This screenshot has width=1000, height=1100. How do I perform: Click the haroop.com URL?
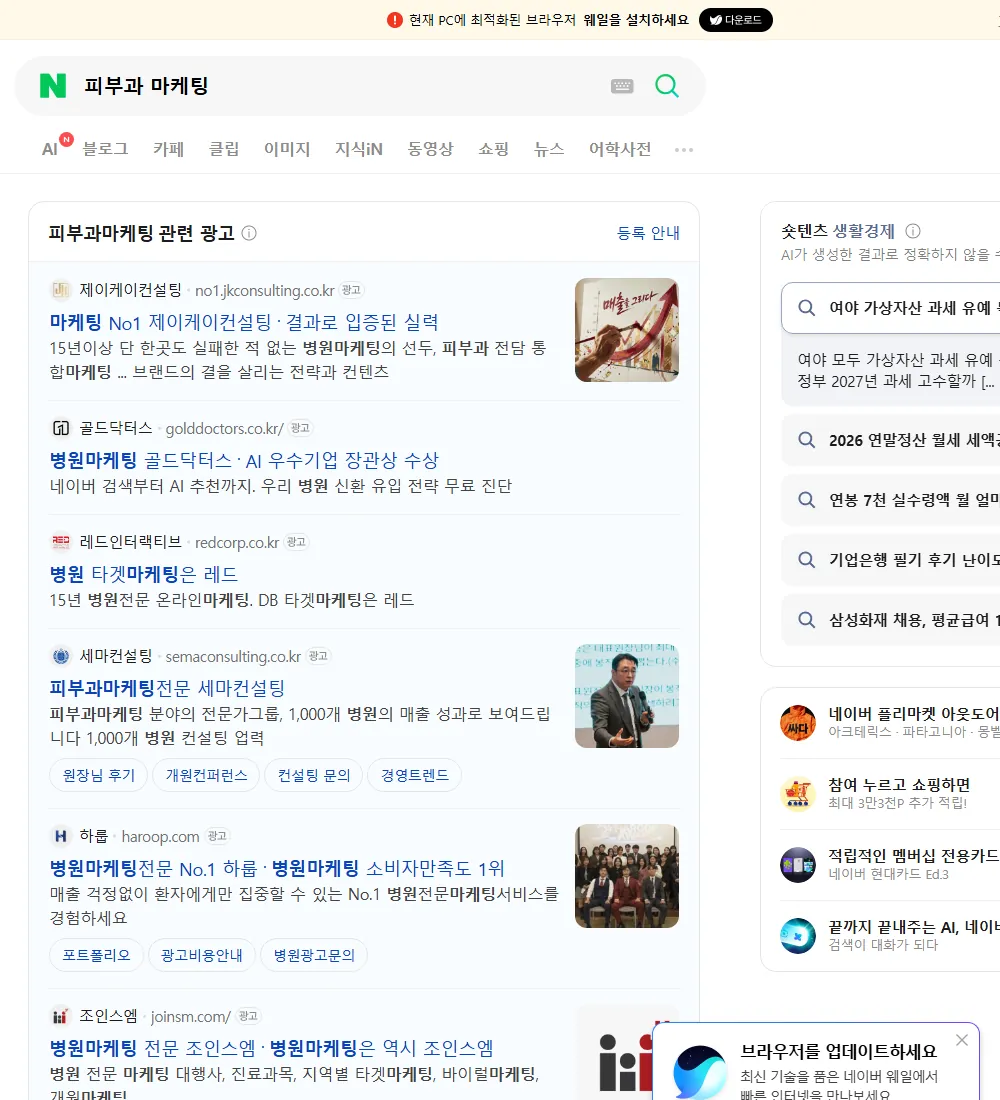(x=161, y=836)
